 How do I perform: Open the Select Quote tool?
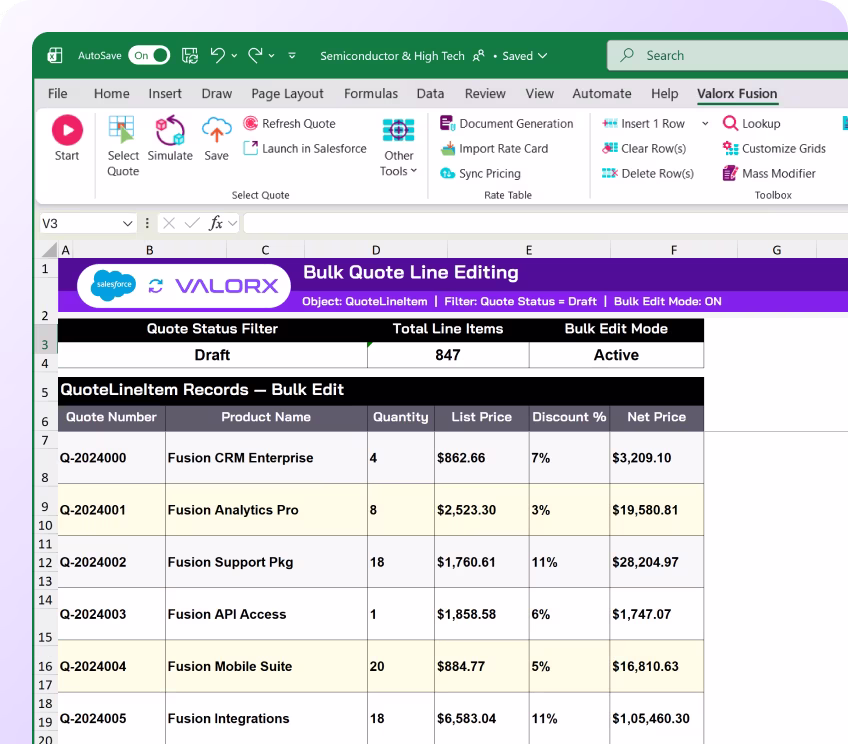123,146
